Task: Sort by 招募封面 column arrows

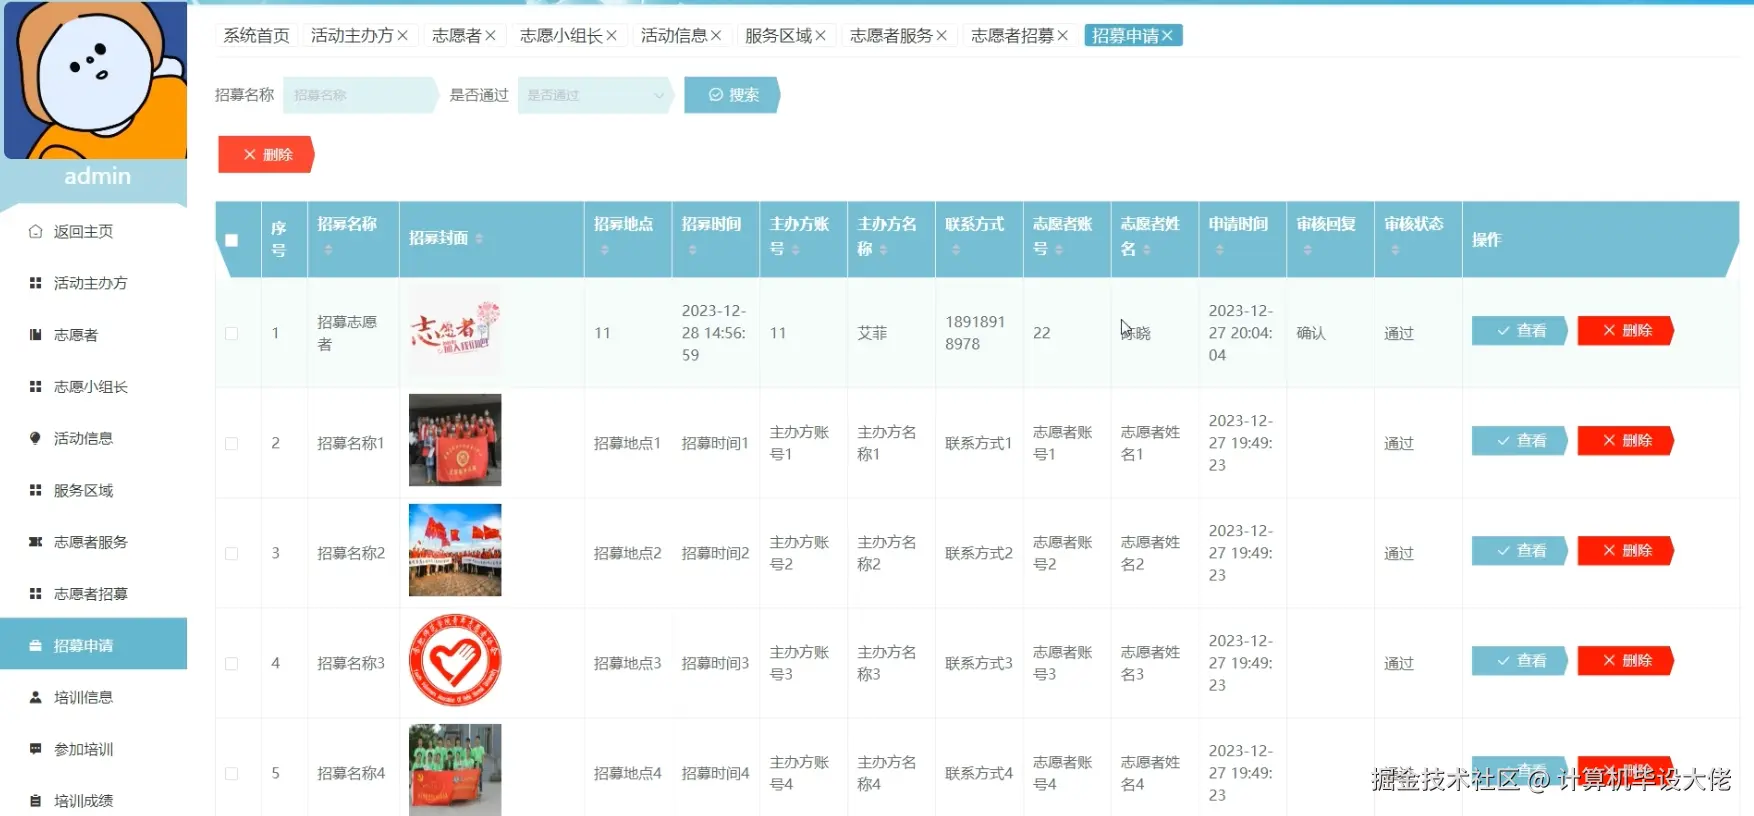Action: point(479,238)
